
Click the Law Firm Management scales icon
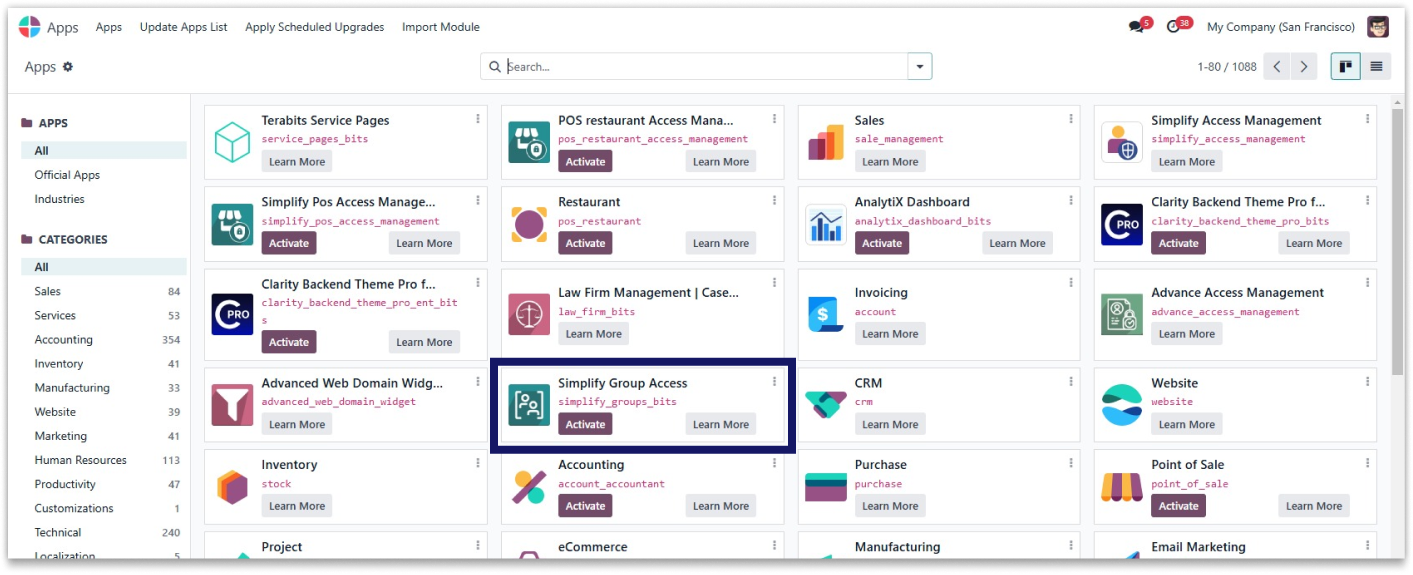point(529,315)
